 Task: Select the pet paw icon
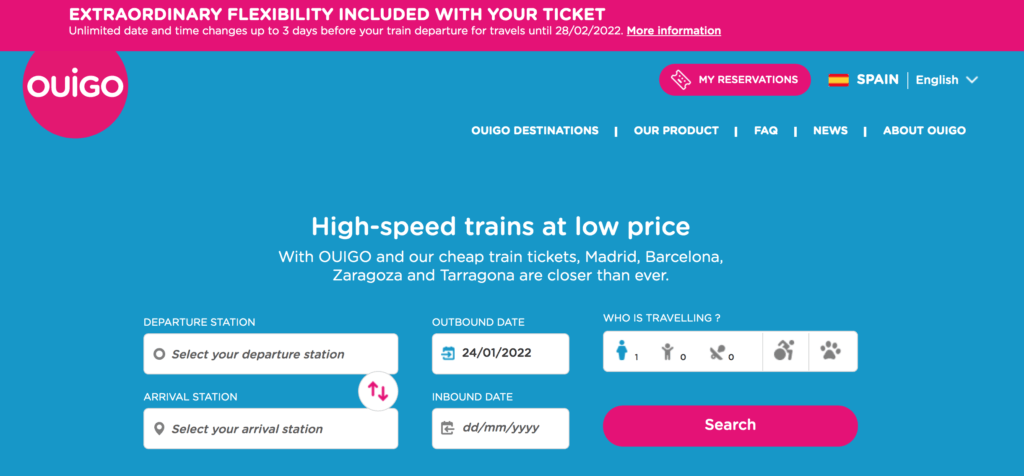click(x=831, y=351)
